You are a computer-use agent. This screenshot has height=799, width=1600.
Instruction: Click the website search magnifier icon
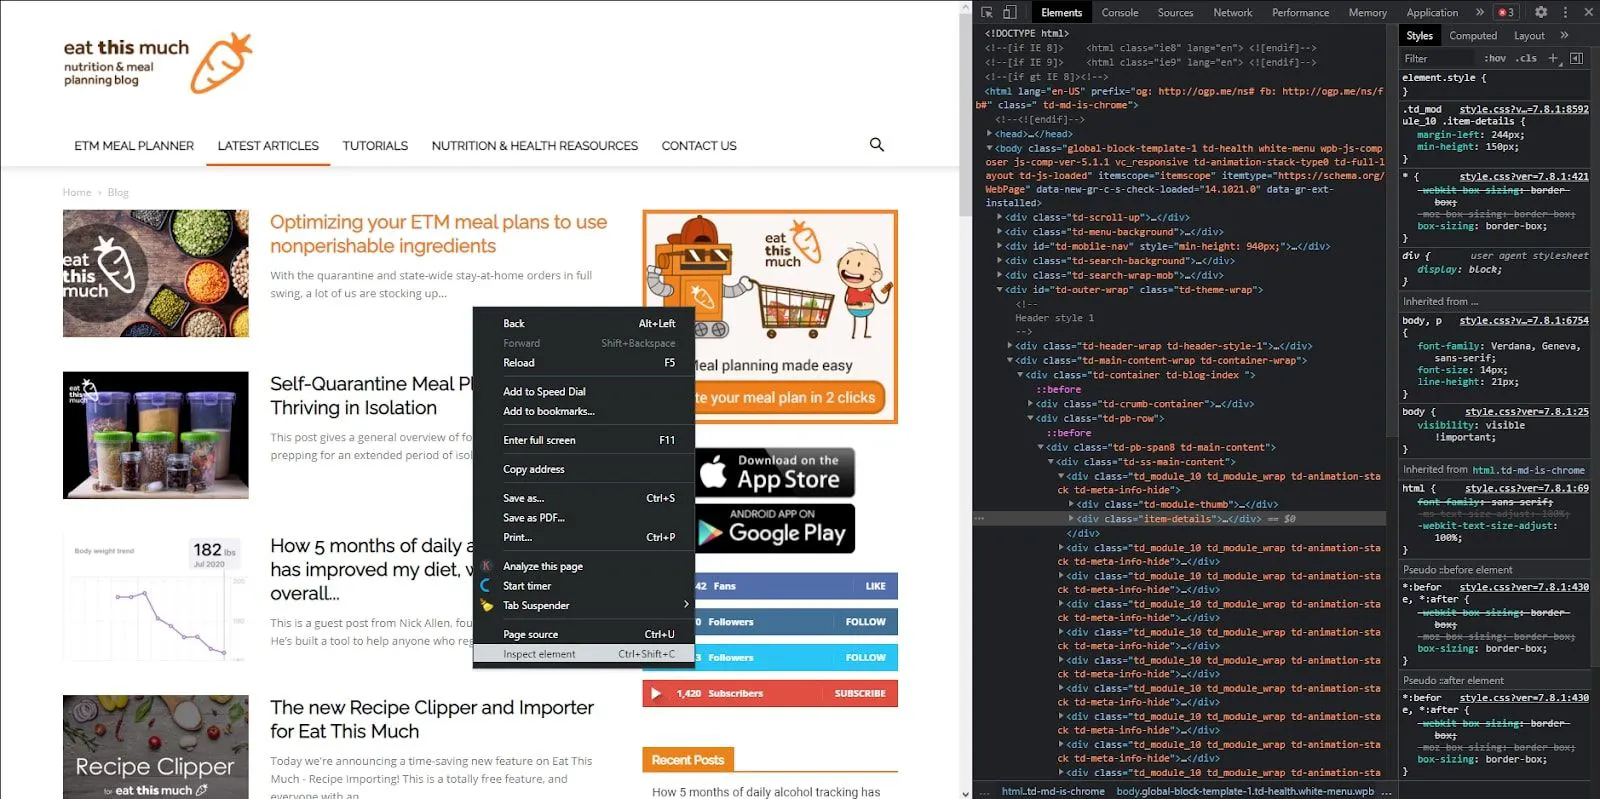click(877, 145)
